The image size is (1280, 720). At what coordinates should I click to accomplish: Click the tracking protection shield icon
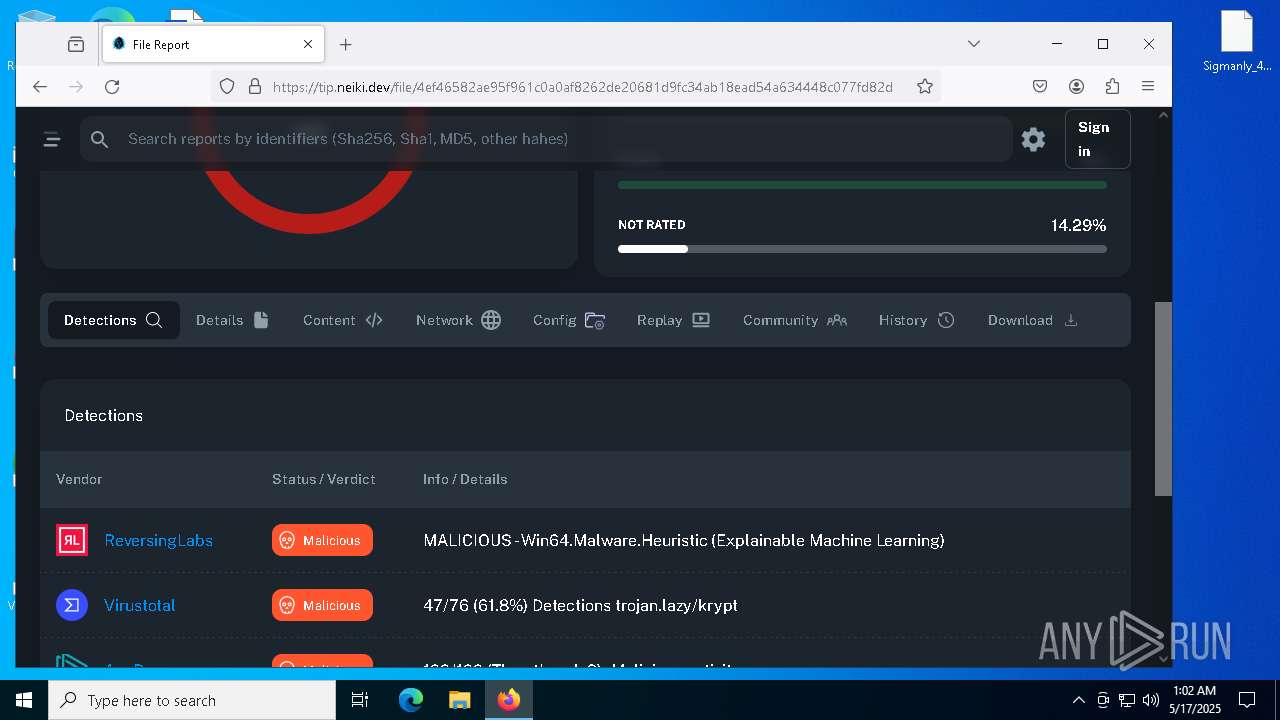[227, 87]
